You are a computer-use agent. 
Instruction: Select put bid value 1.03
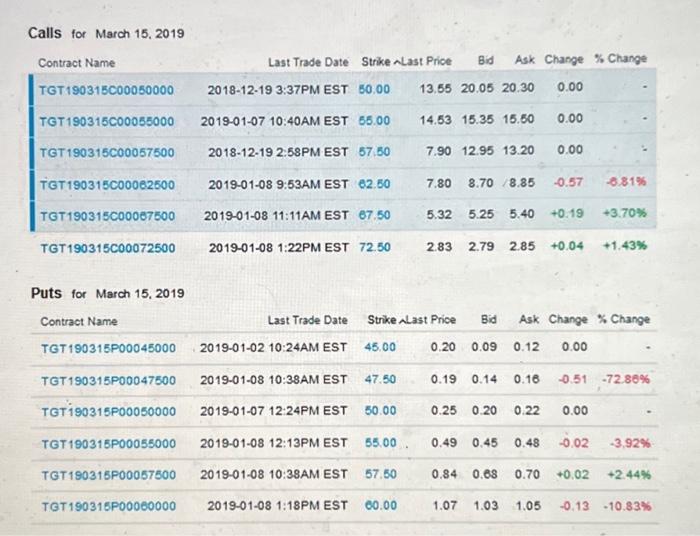(x=486, y=505)
